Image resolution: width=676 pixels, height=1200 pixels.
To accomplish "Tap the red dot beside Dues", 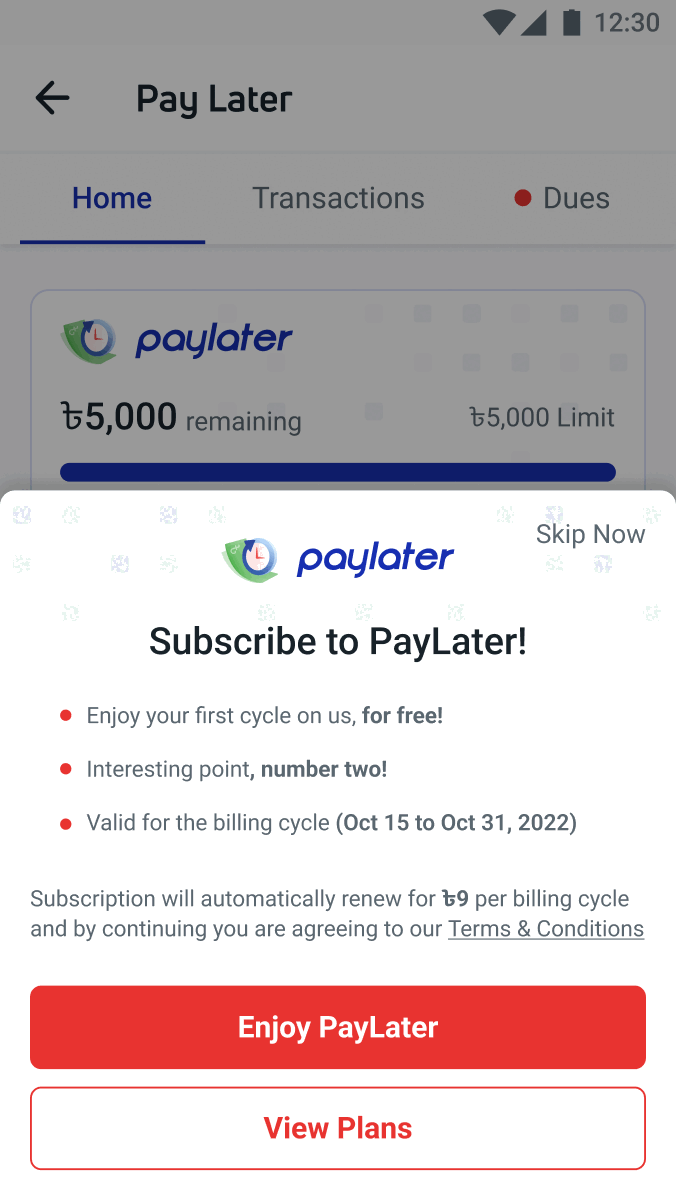I will click(522, 198).
